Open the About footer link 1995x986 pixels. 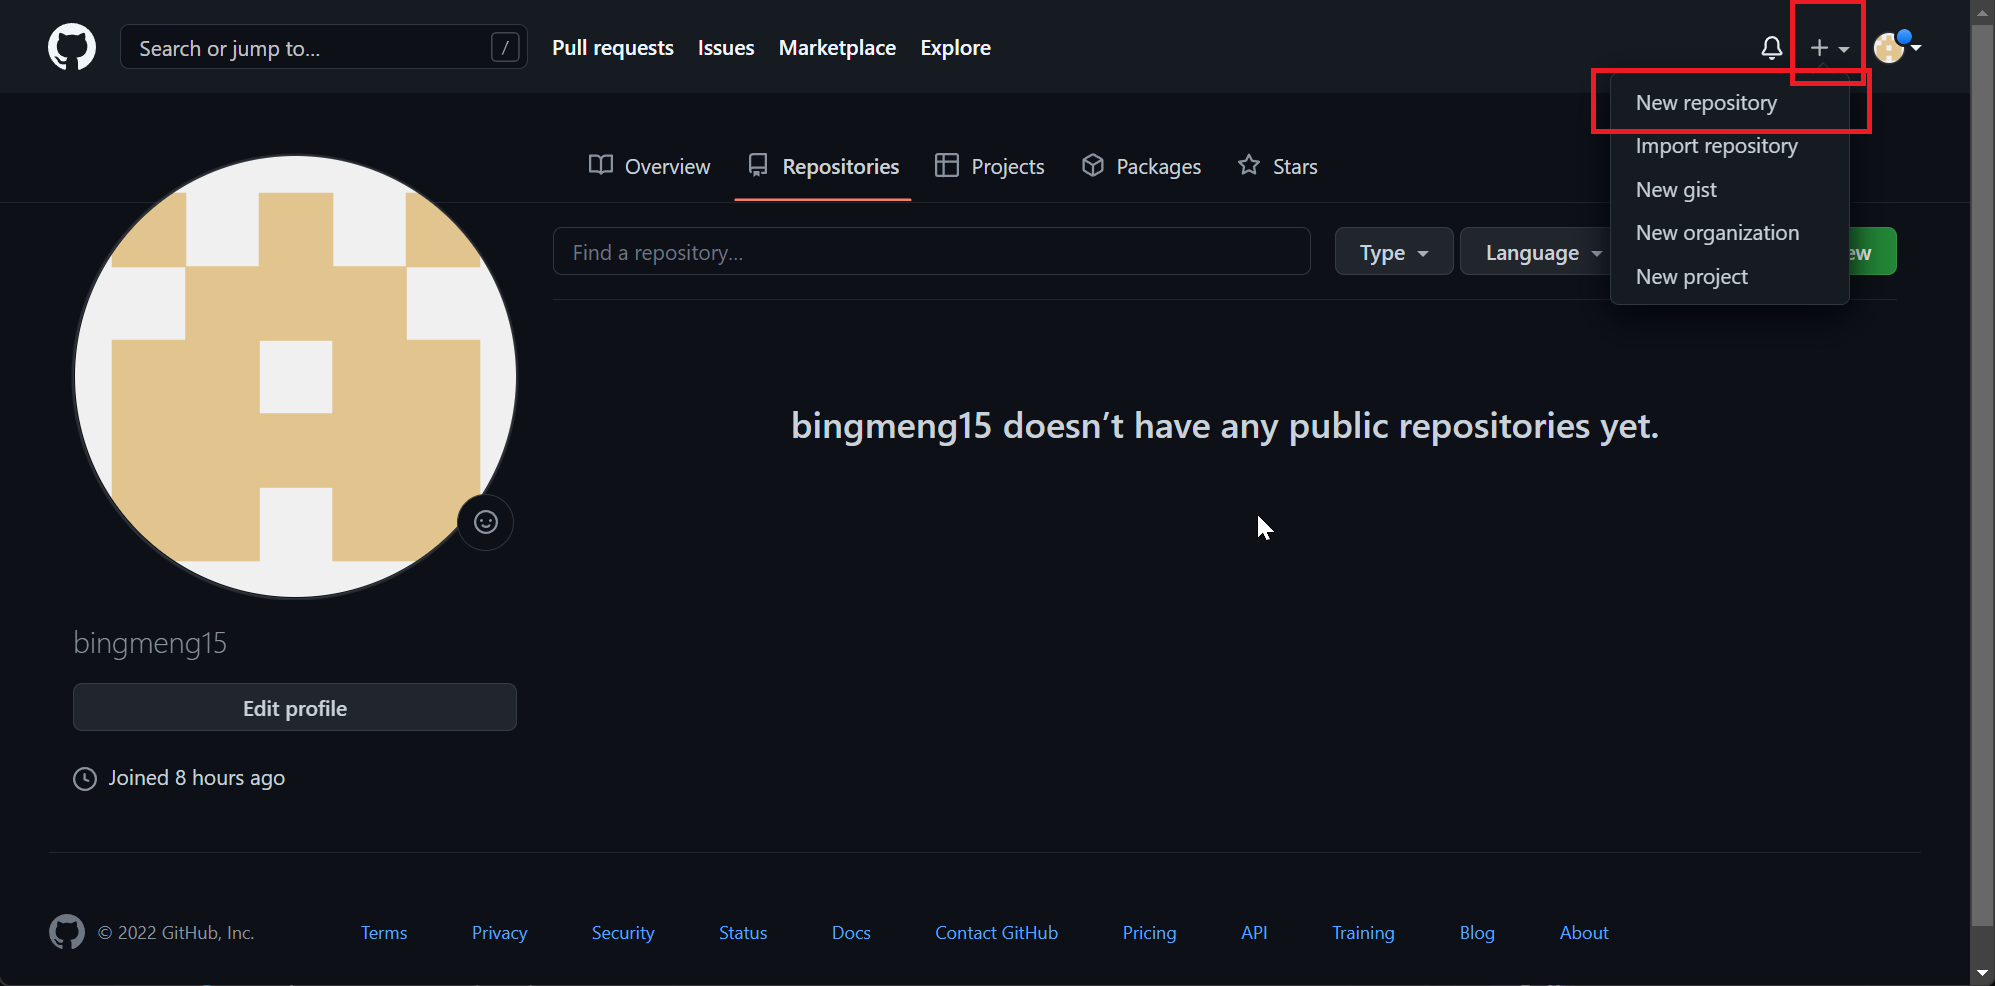pos(1584,933)
